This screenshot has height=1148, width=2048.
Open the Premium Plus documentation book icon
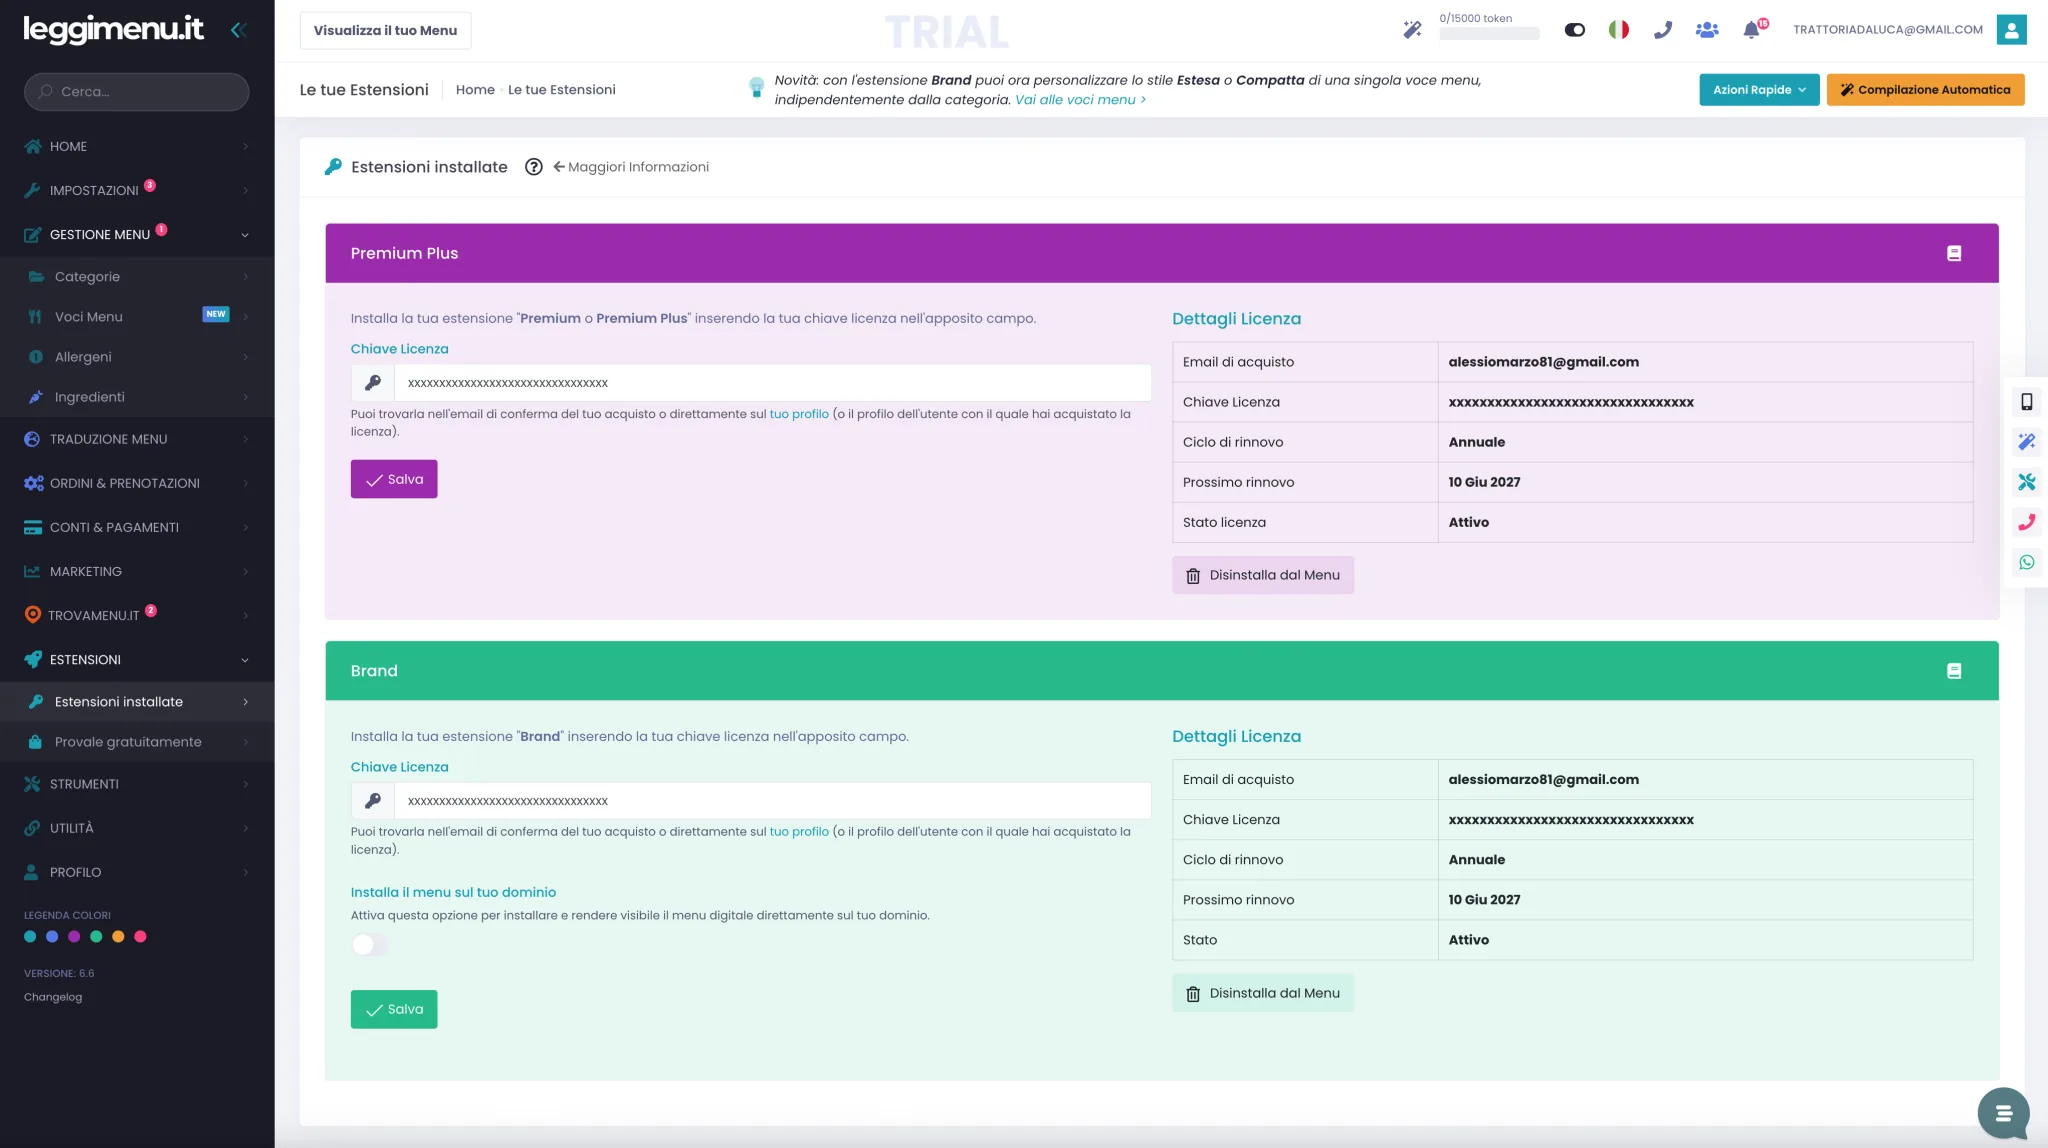(x=1954, y=253)
